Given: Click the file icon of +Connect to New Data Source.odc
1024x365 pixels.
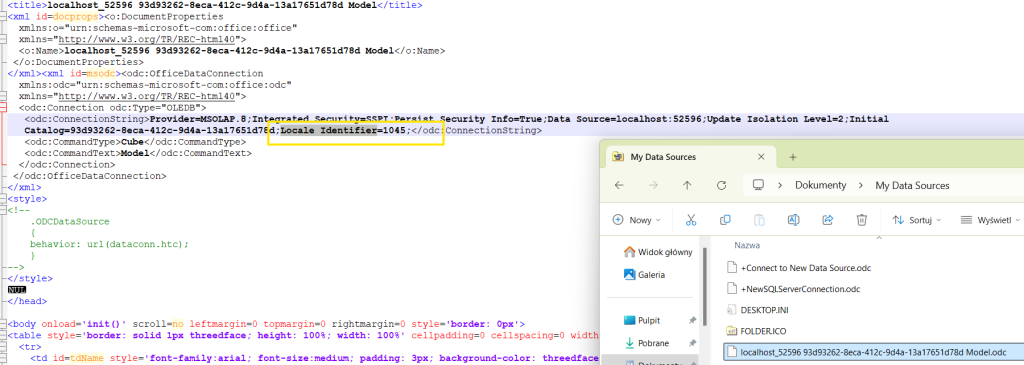Looking at the screenshot, I should 732,268.
